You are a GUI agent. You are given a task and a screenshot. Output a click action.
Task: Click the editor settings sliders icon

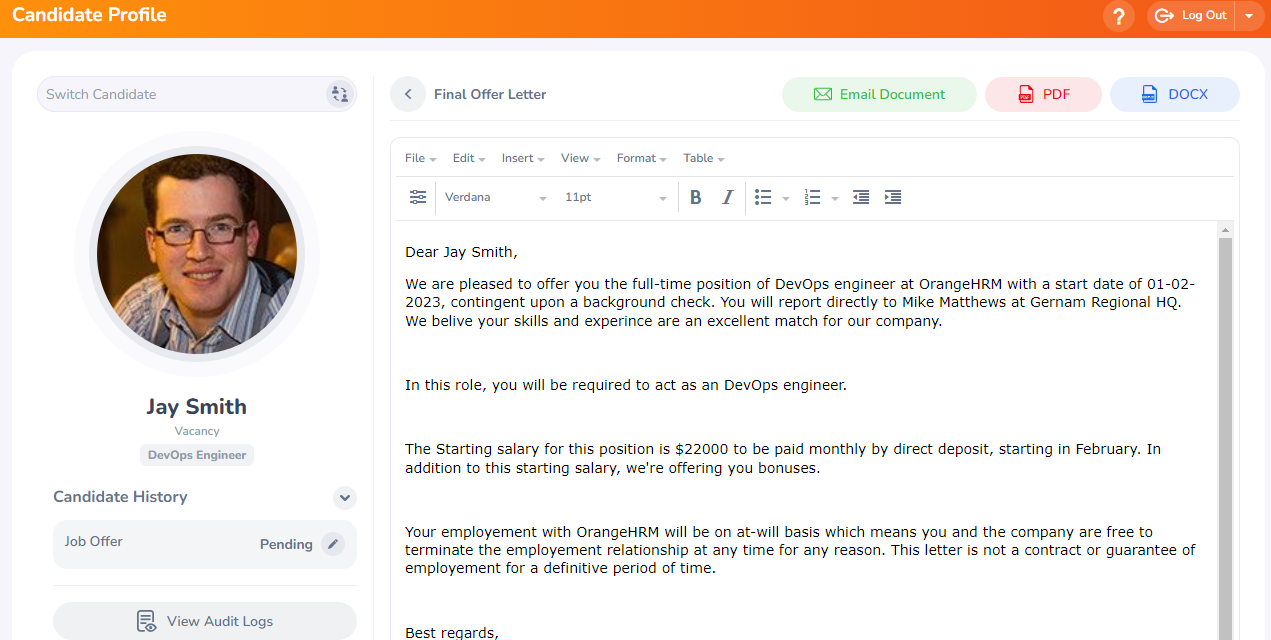[x=418, y=198]
